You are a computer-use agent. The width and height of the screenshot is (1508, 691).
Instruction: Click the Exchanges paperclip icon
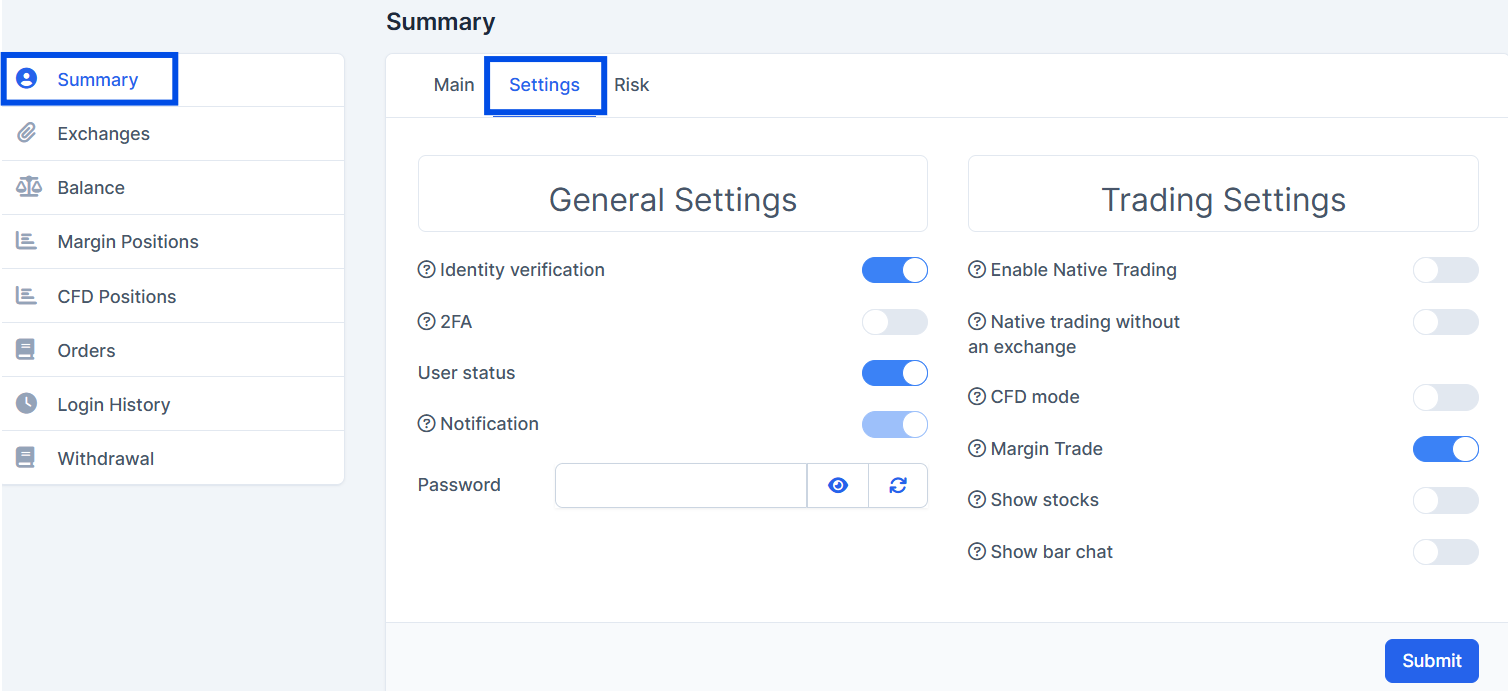click(x=26, y=132)
